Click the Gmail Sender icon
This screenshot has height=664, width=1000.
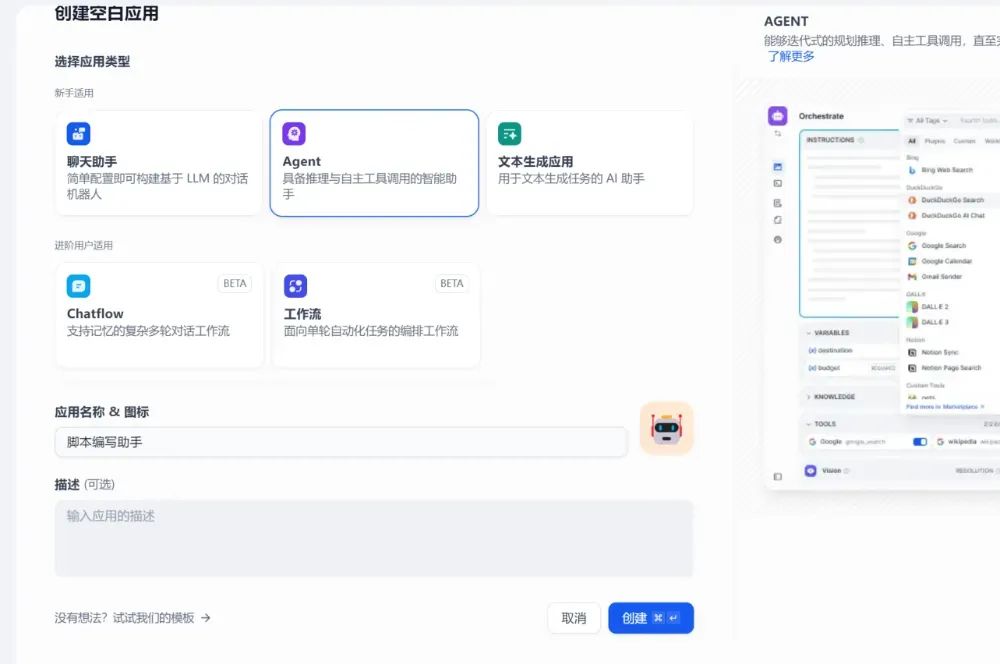coord(912,277)
